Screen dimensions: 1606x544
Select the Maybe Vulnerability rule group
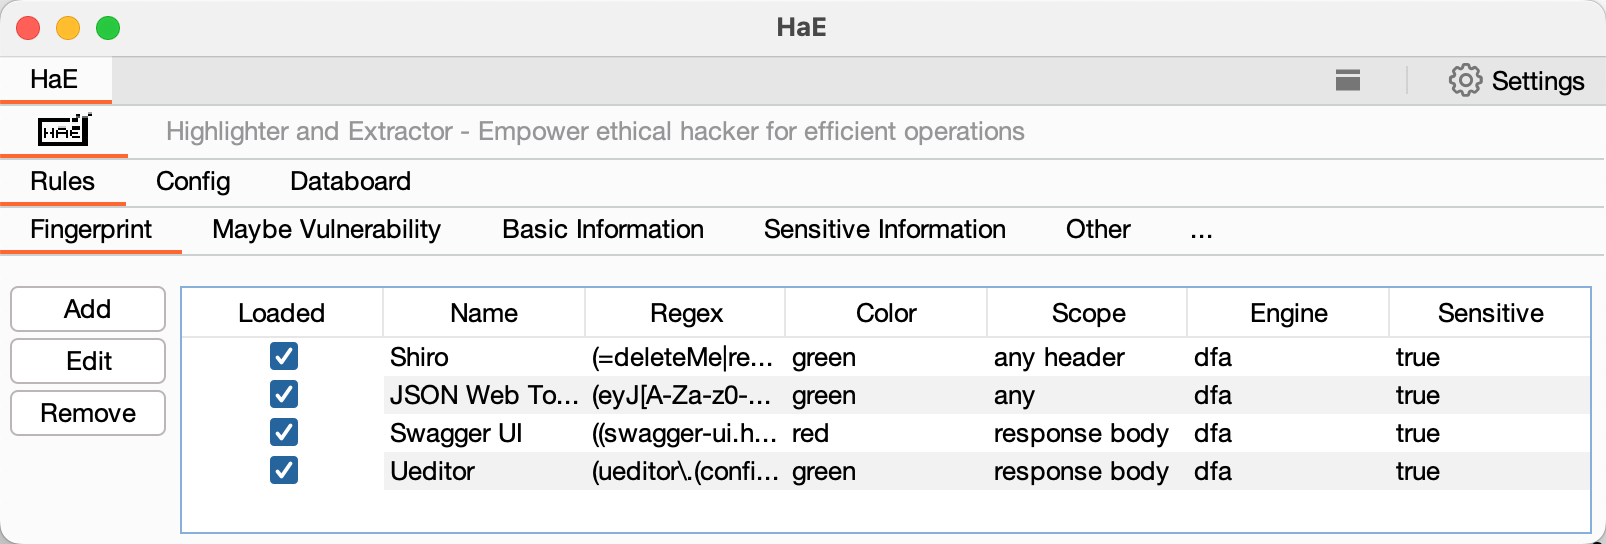326,230
